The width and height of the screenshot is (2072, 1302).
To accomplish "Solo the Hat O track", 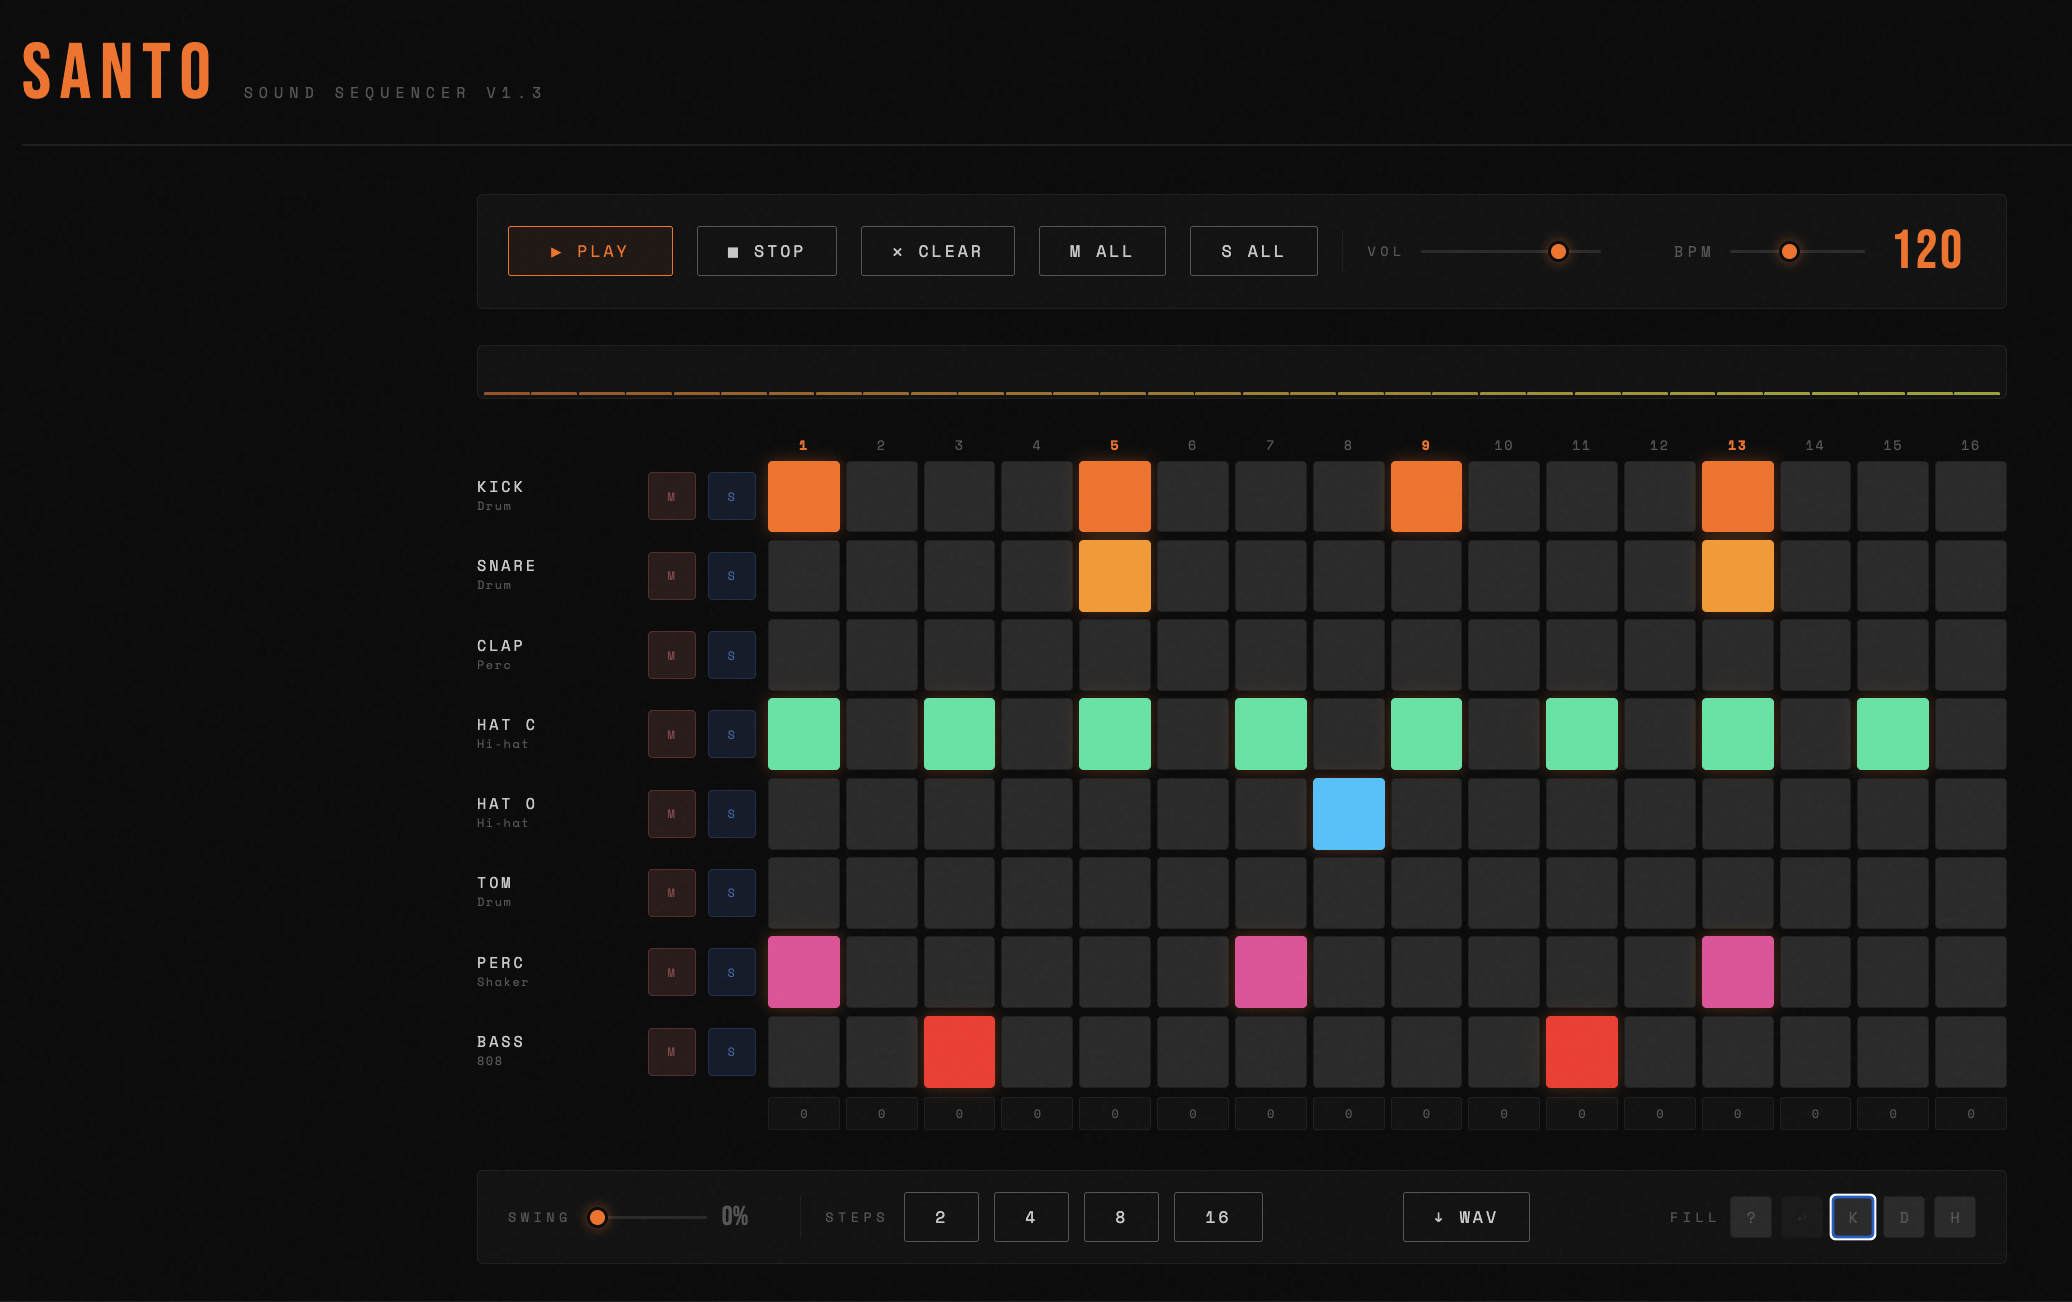I will click(x=732, y=814).
